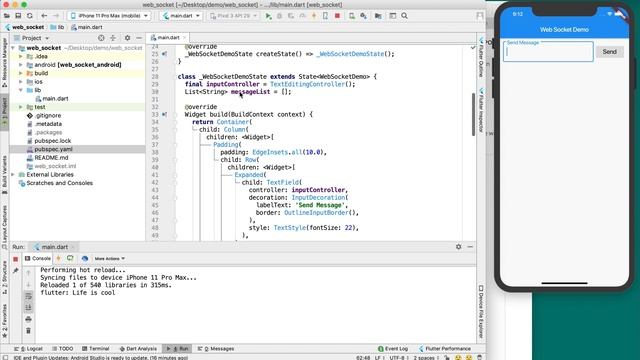Open the Dart Analysis tool window tab
This screenshot has width=640, height=360.
pos(138,349)
